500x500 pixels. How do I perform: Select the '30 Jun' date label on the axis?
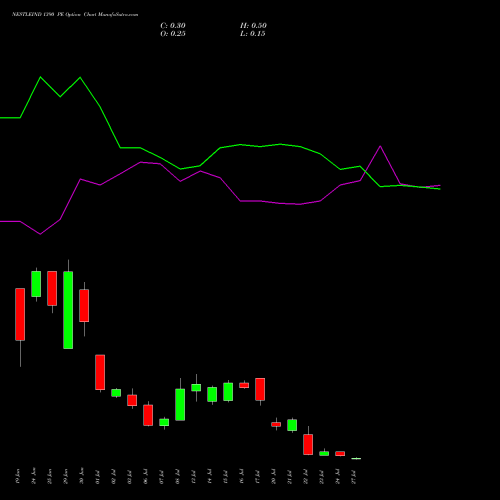(82, 476)
